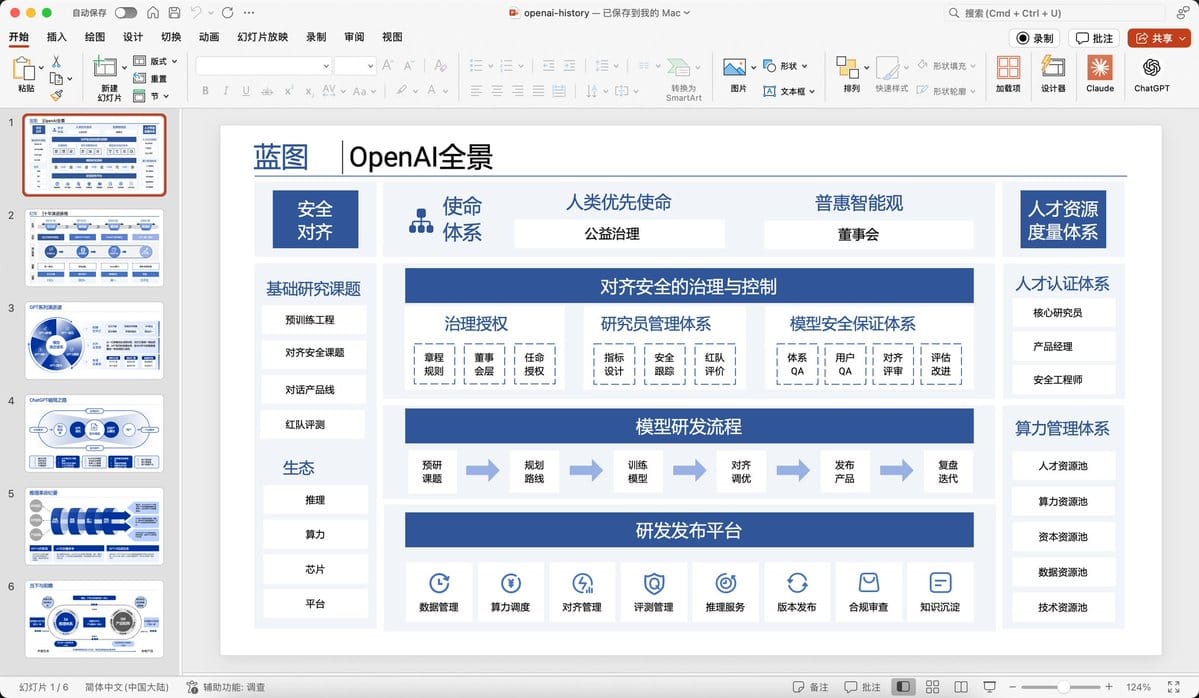Toggle Bold formatting
The height and width of the screenshot is (698, 1199).
pos(205,91)
